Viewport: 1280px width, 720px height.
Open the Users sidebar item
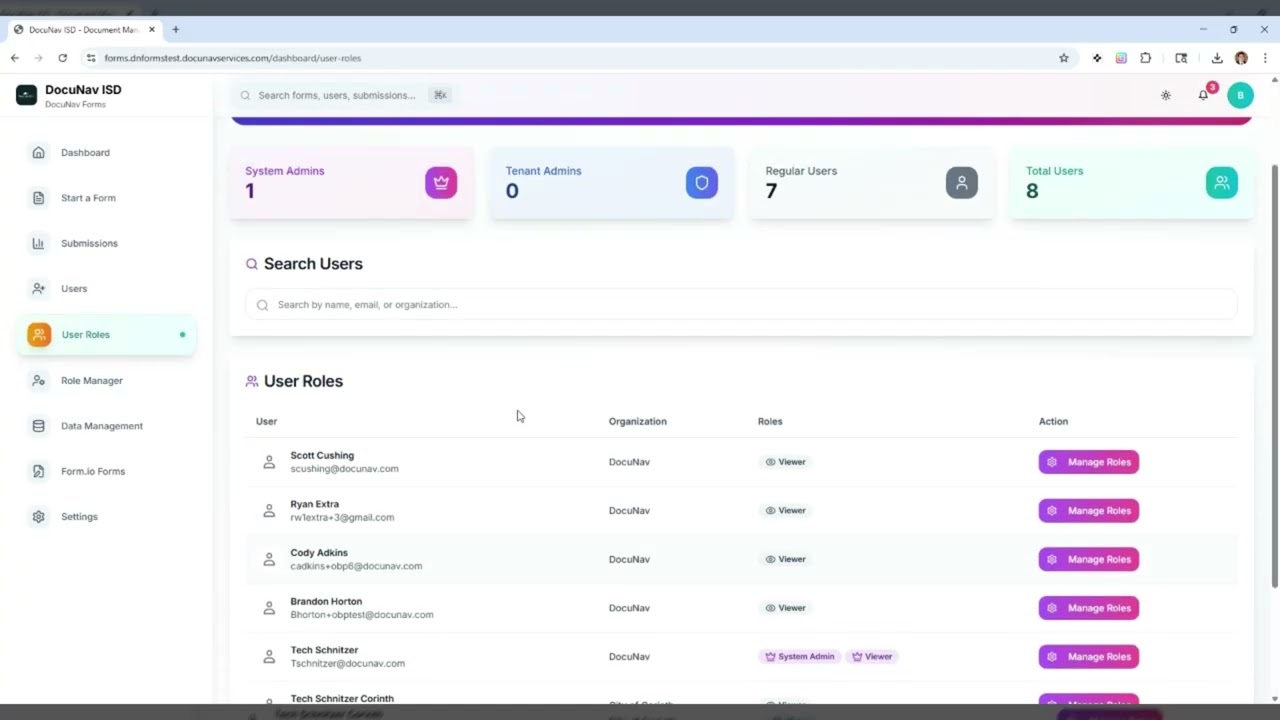click(x=105, y=288)
